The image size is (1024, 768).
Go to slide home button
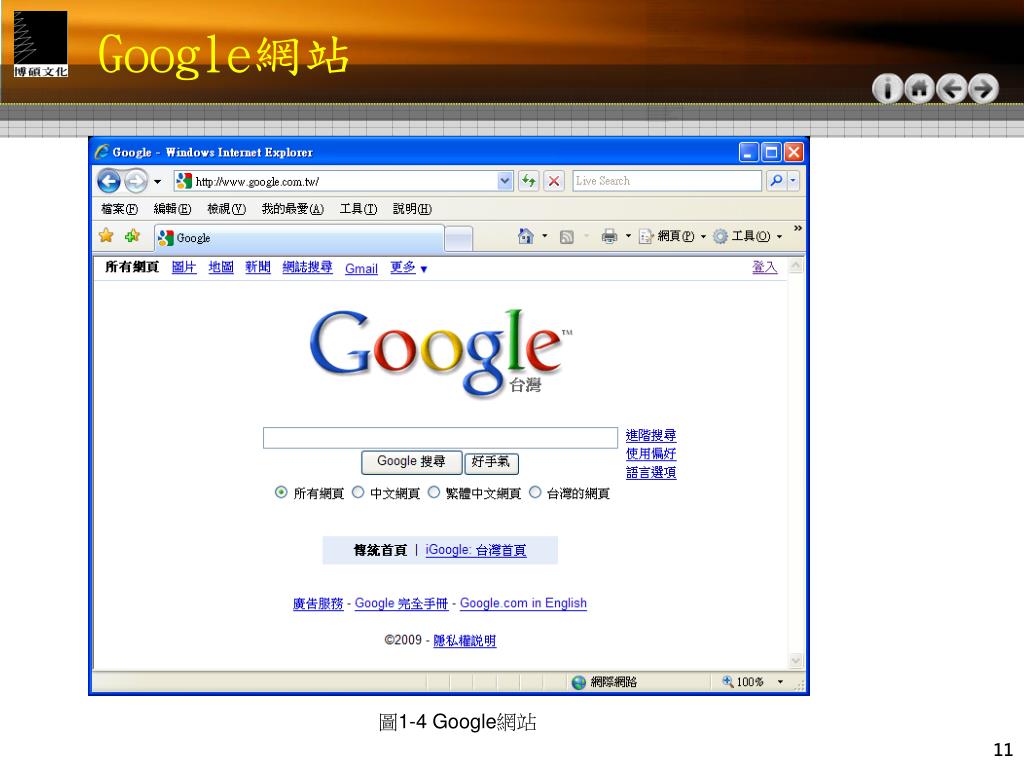920,88
